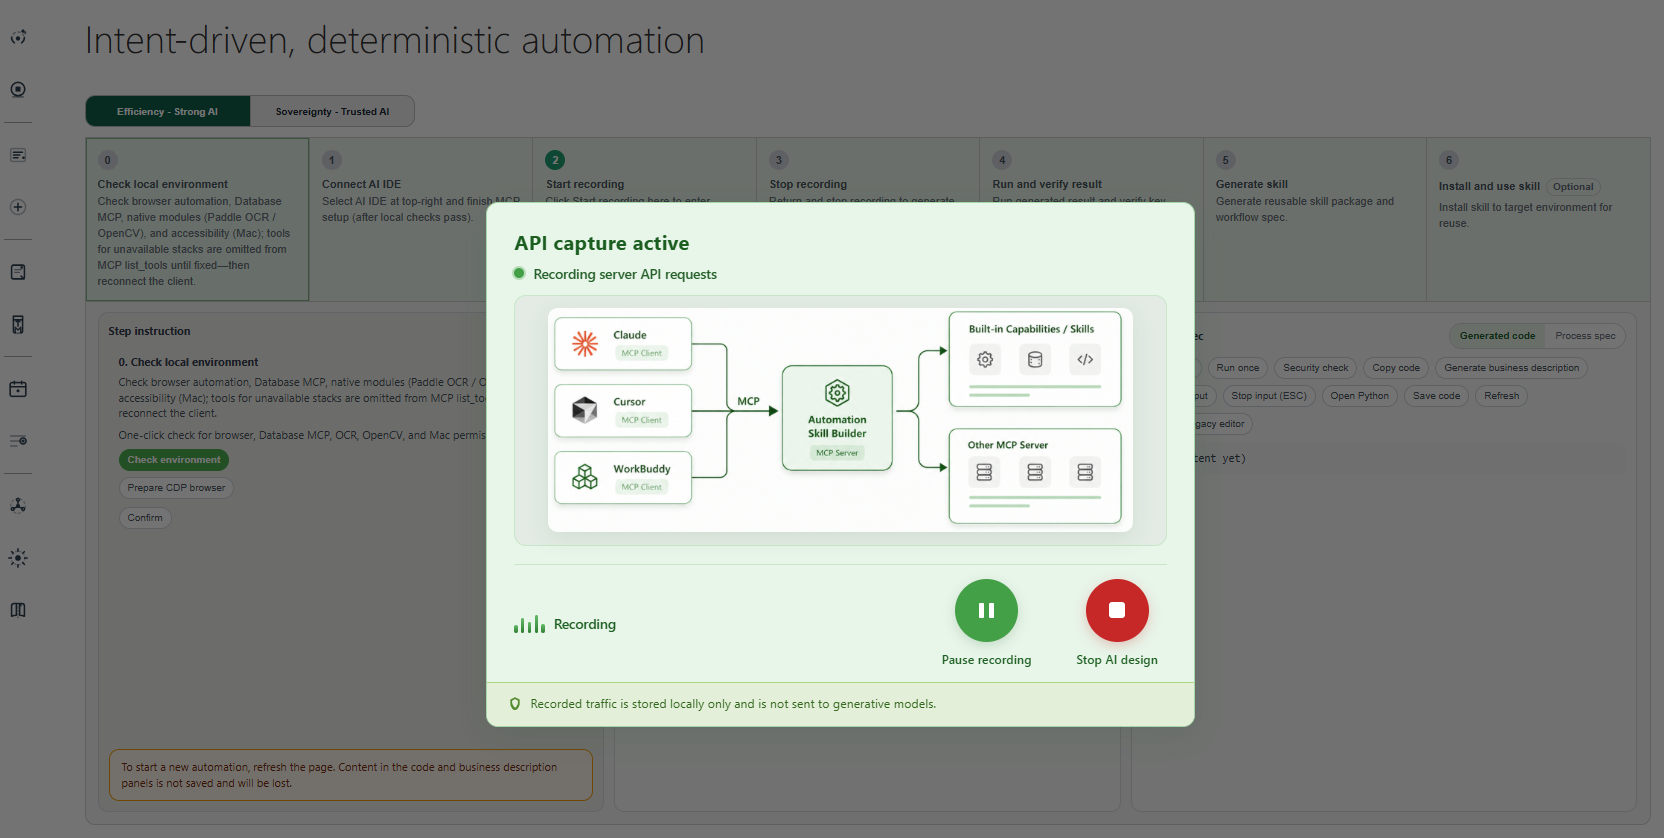Click the Stop input (ESC) button
The width and height of the screenshot is (1664, 838).
click(x=1269, y=396)
